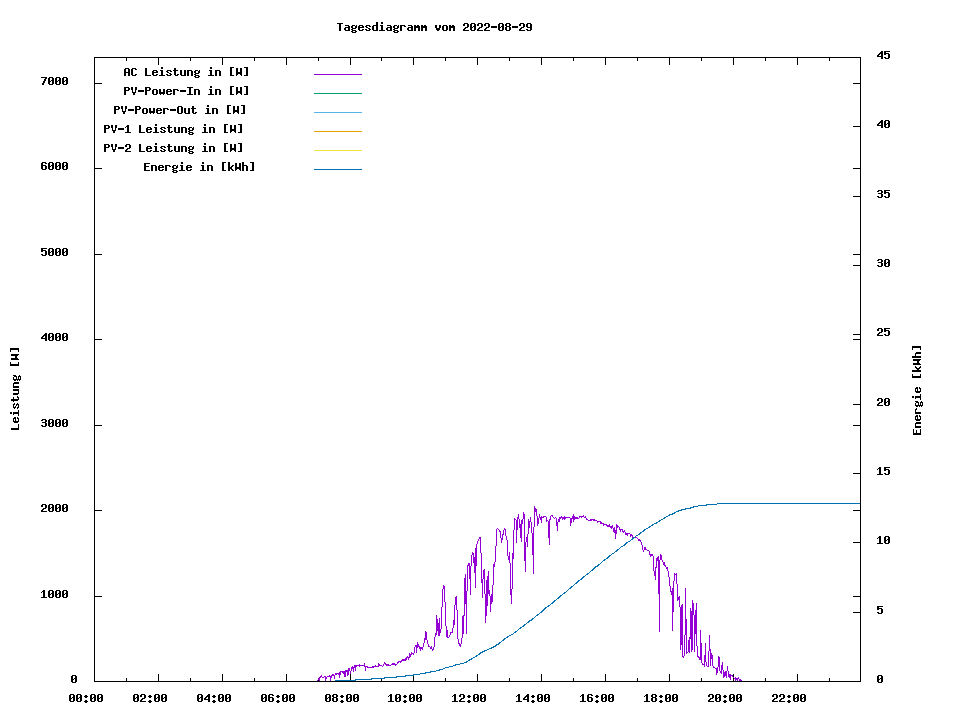Click the 45 tick on the energy axis
The image size is (960, 720).
(884, 55)
